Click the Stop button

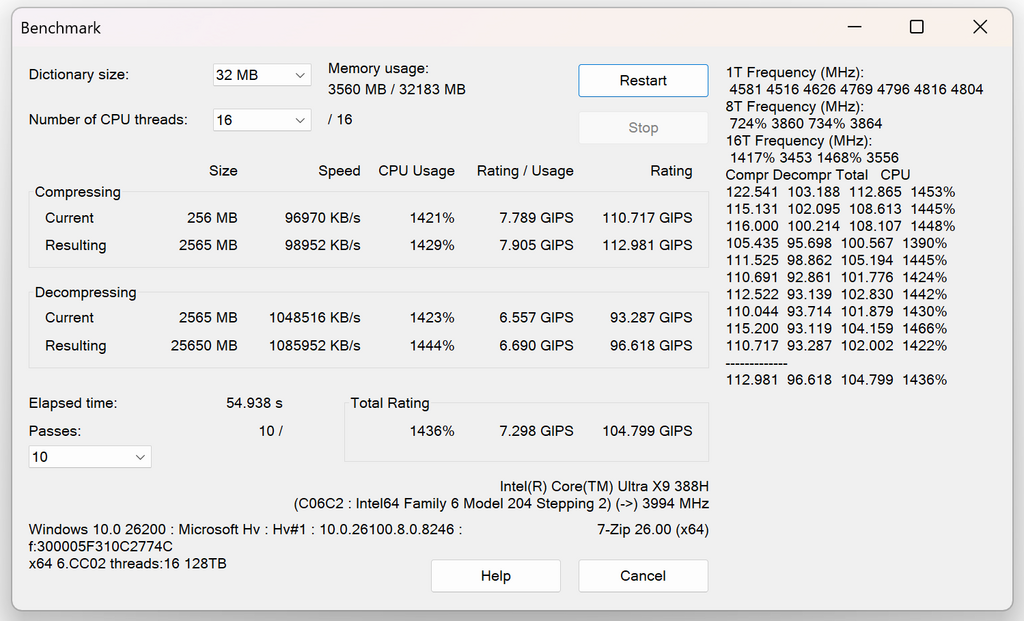point(643,127)
